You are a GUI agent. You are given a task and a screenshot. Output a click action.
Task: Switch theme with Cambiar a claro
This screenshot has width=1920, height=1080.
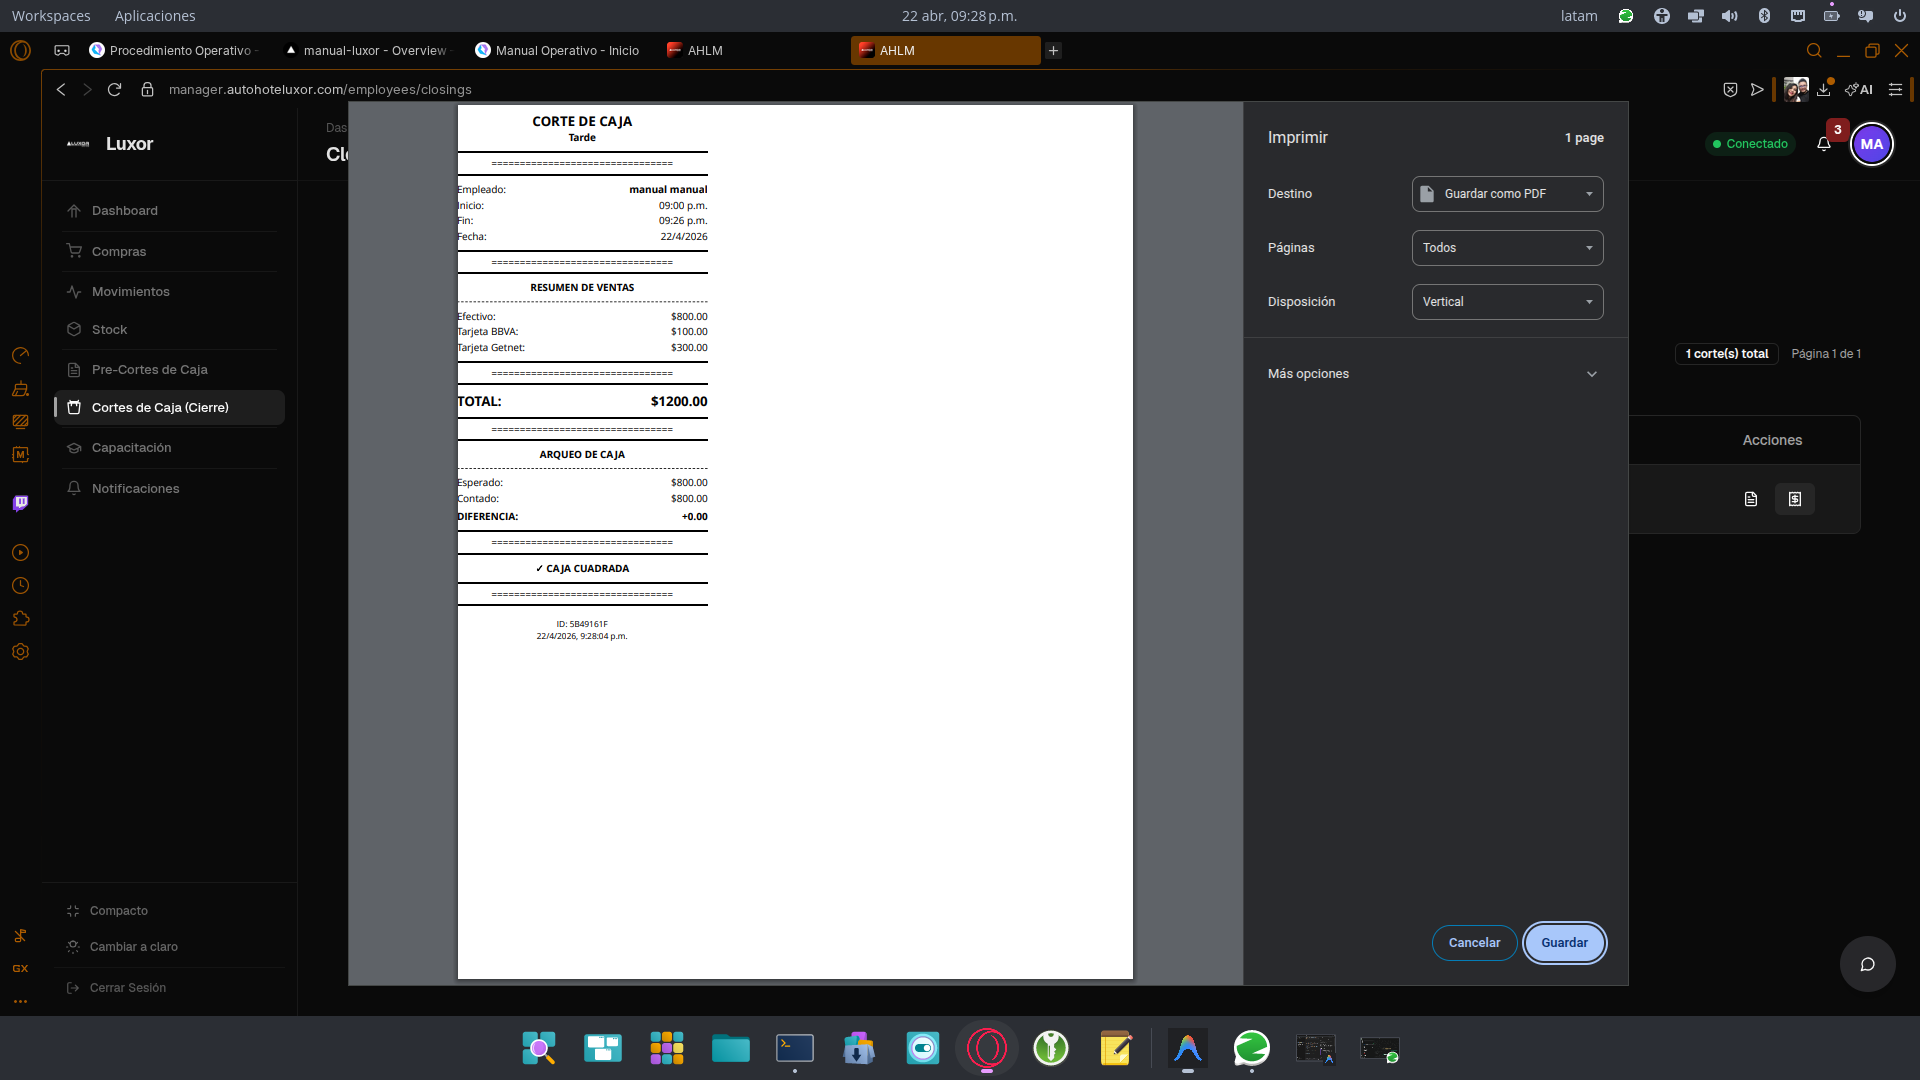point(133,947)
